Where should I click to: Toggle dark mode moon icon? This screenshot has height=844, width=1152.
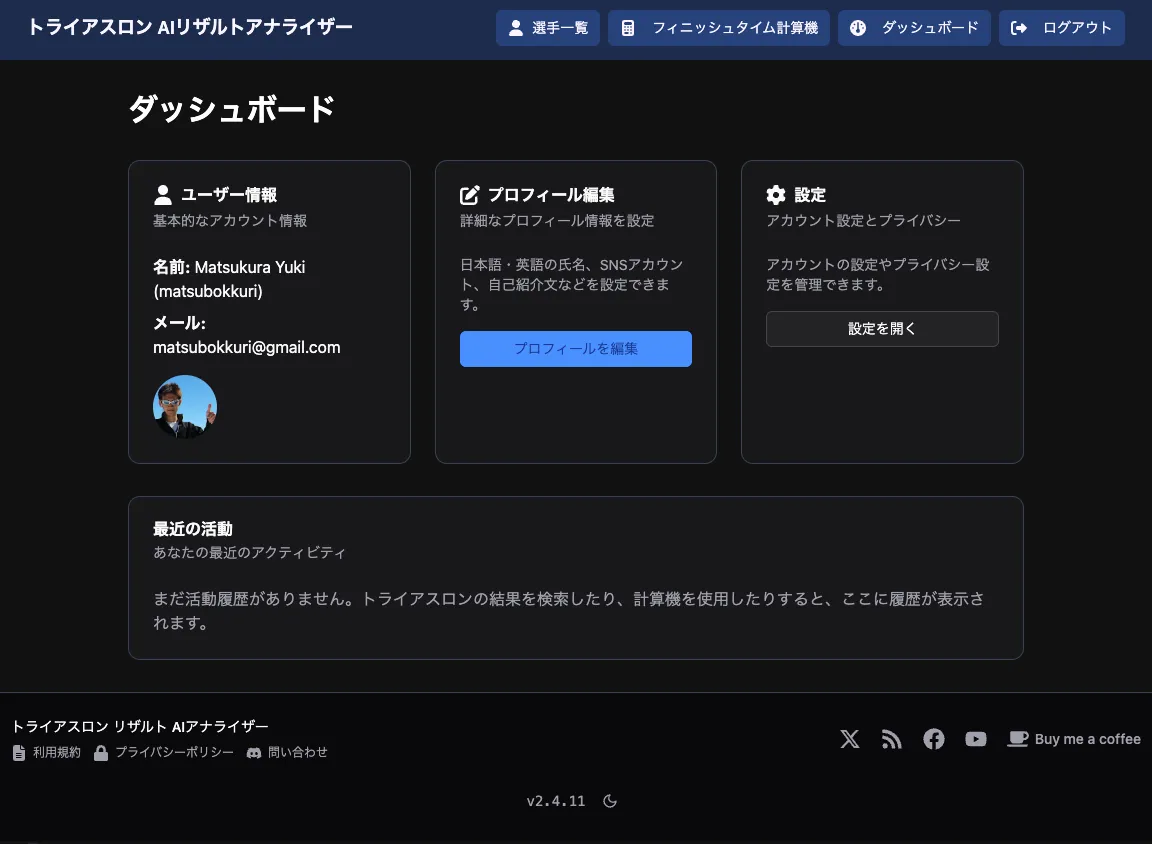[610, 801]
